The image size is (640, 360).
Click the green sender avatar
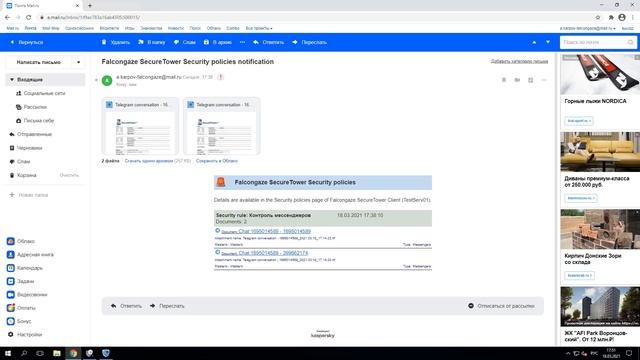tap(107, 80)
